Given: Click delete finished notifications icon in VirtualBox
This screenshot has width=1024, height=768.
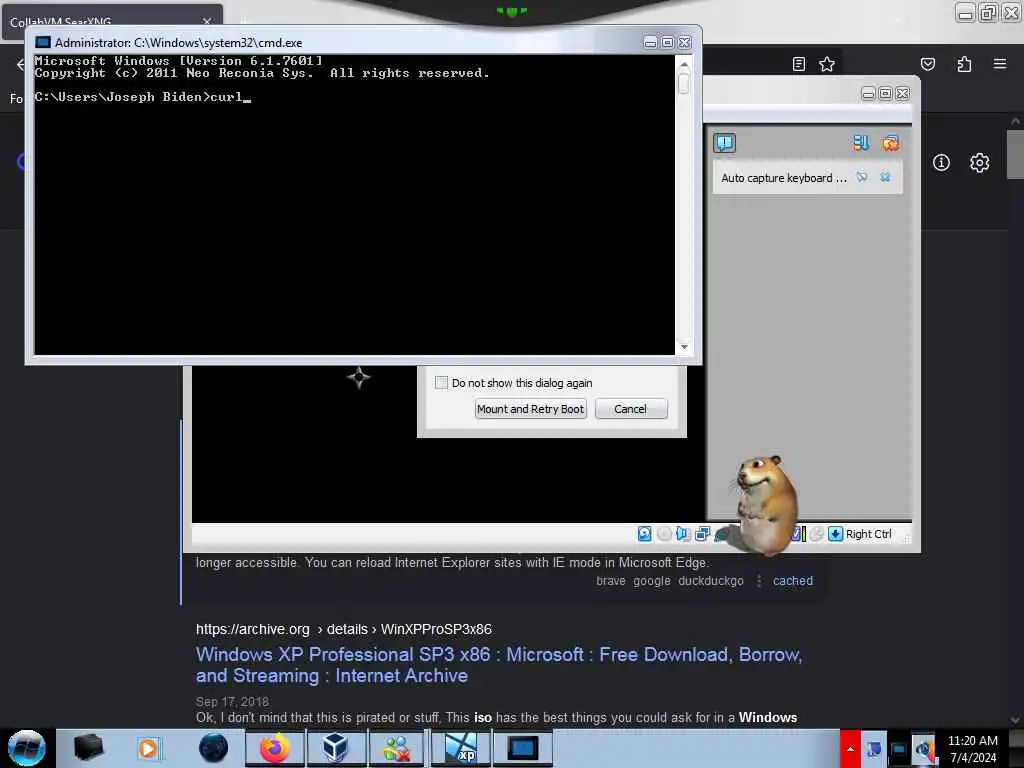Looking at the screenshot, I should tap(890, 142).
